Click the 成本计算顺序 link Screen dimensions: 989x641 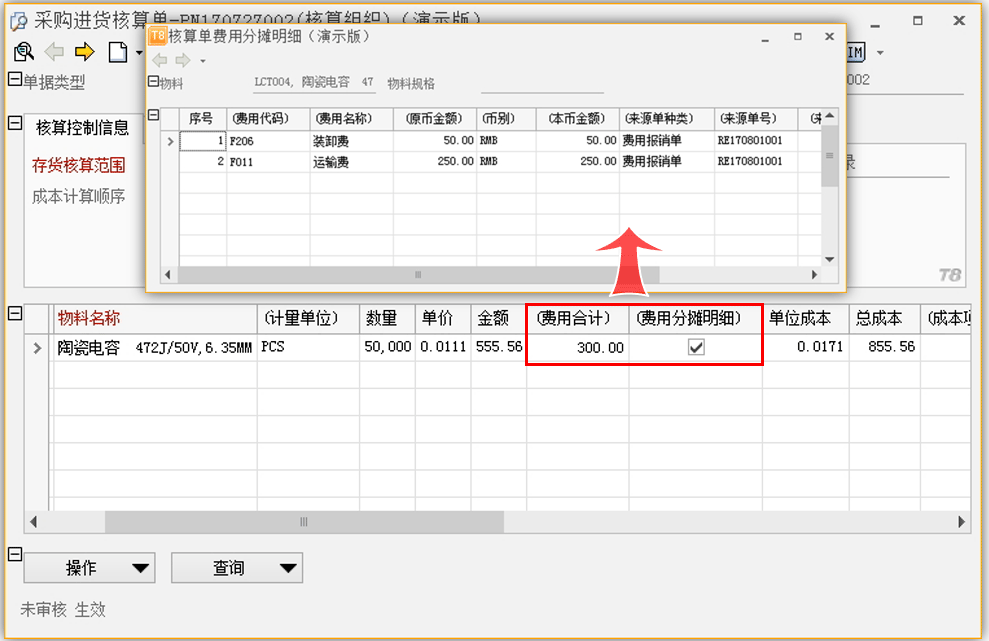pos(79,196)
